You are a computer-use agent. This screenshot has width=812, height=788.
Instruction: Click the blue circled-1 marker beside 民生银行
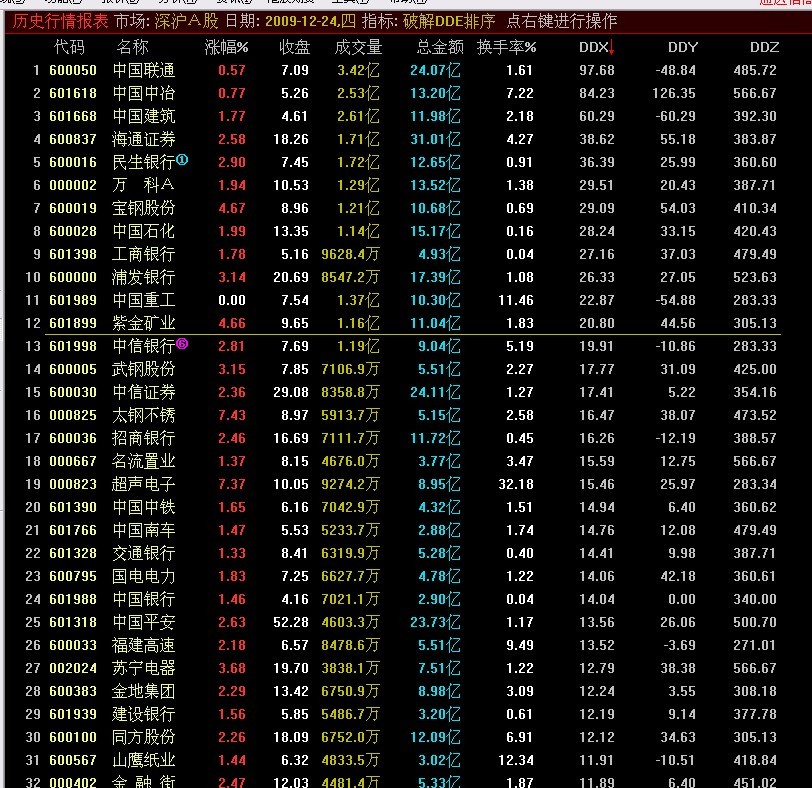coord(182,159)
